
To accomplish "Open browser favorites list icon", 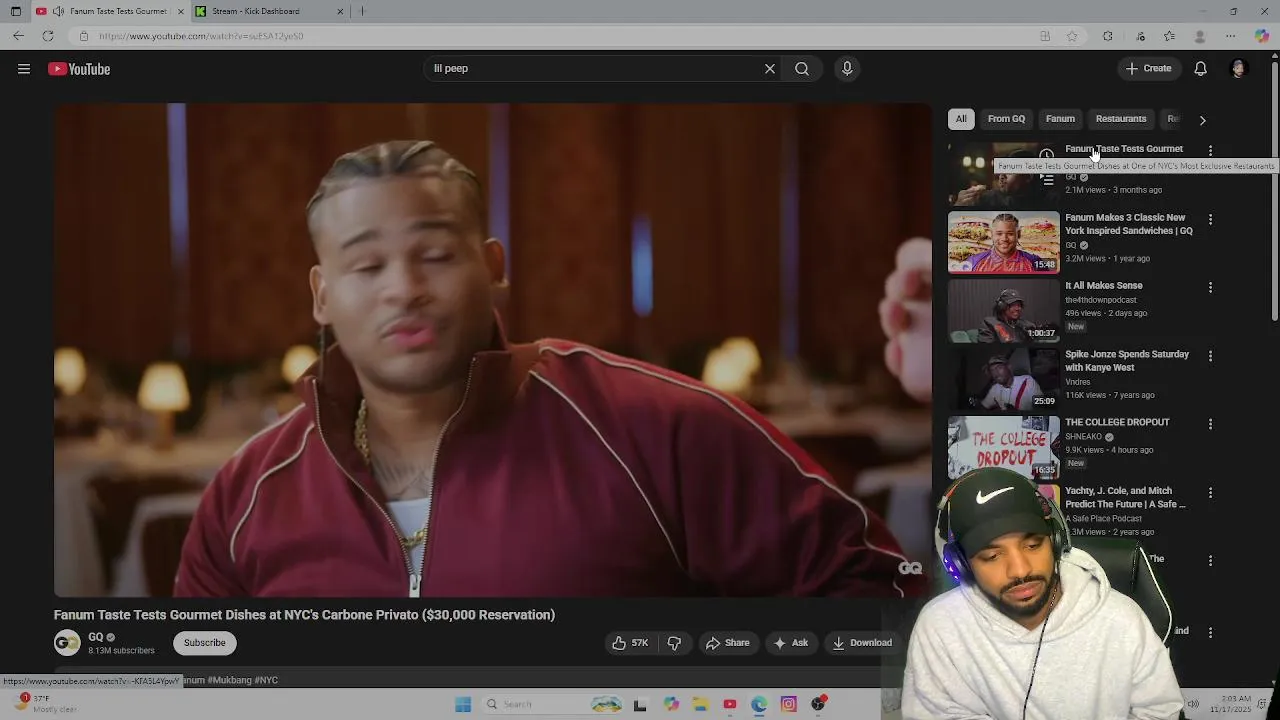I will point(1169,36).
